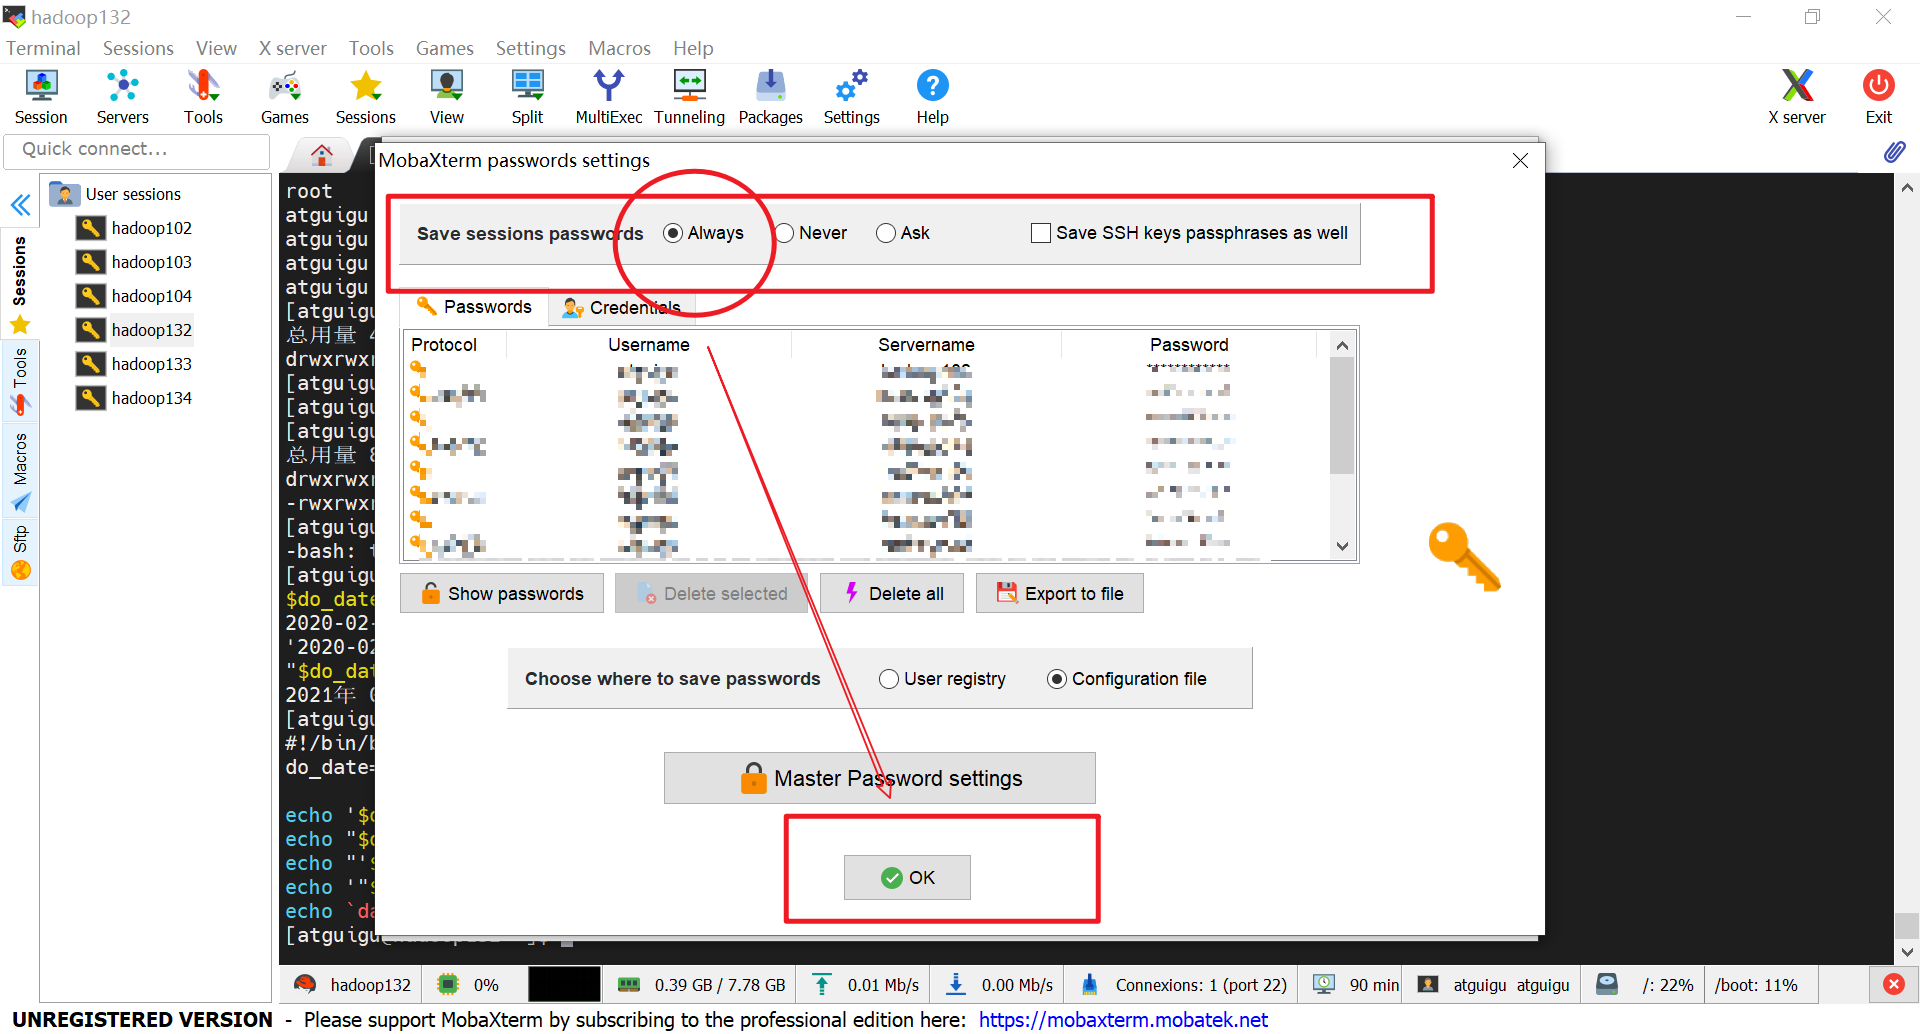Open the Sftp vertical sidebar tab

pyautogui.click(x=19, y=552)
